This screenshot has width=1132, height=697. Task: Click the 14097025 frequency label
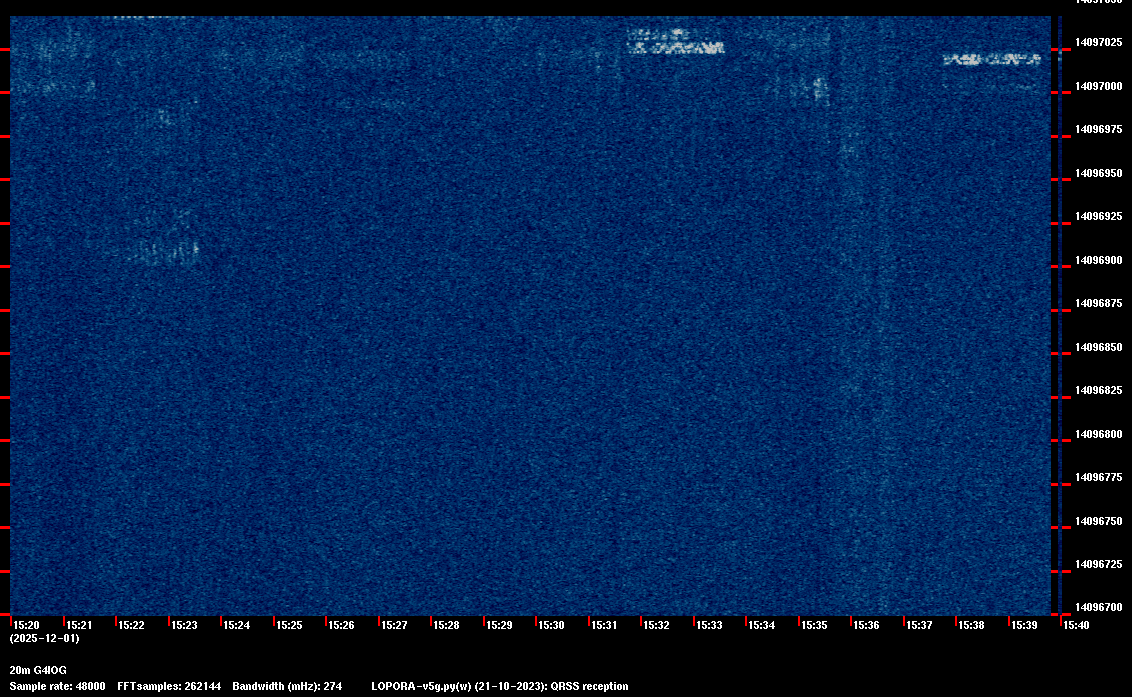coord(1099,43)
